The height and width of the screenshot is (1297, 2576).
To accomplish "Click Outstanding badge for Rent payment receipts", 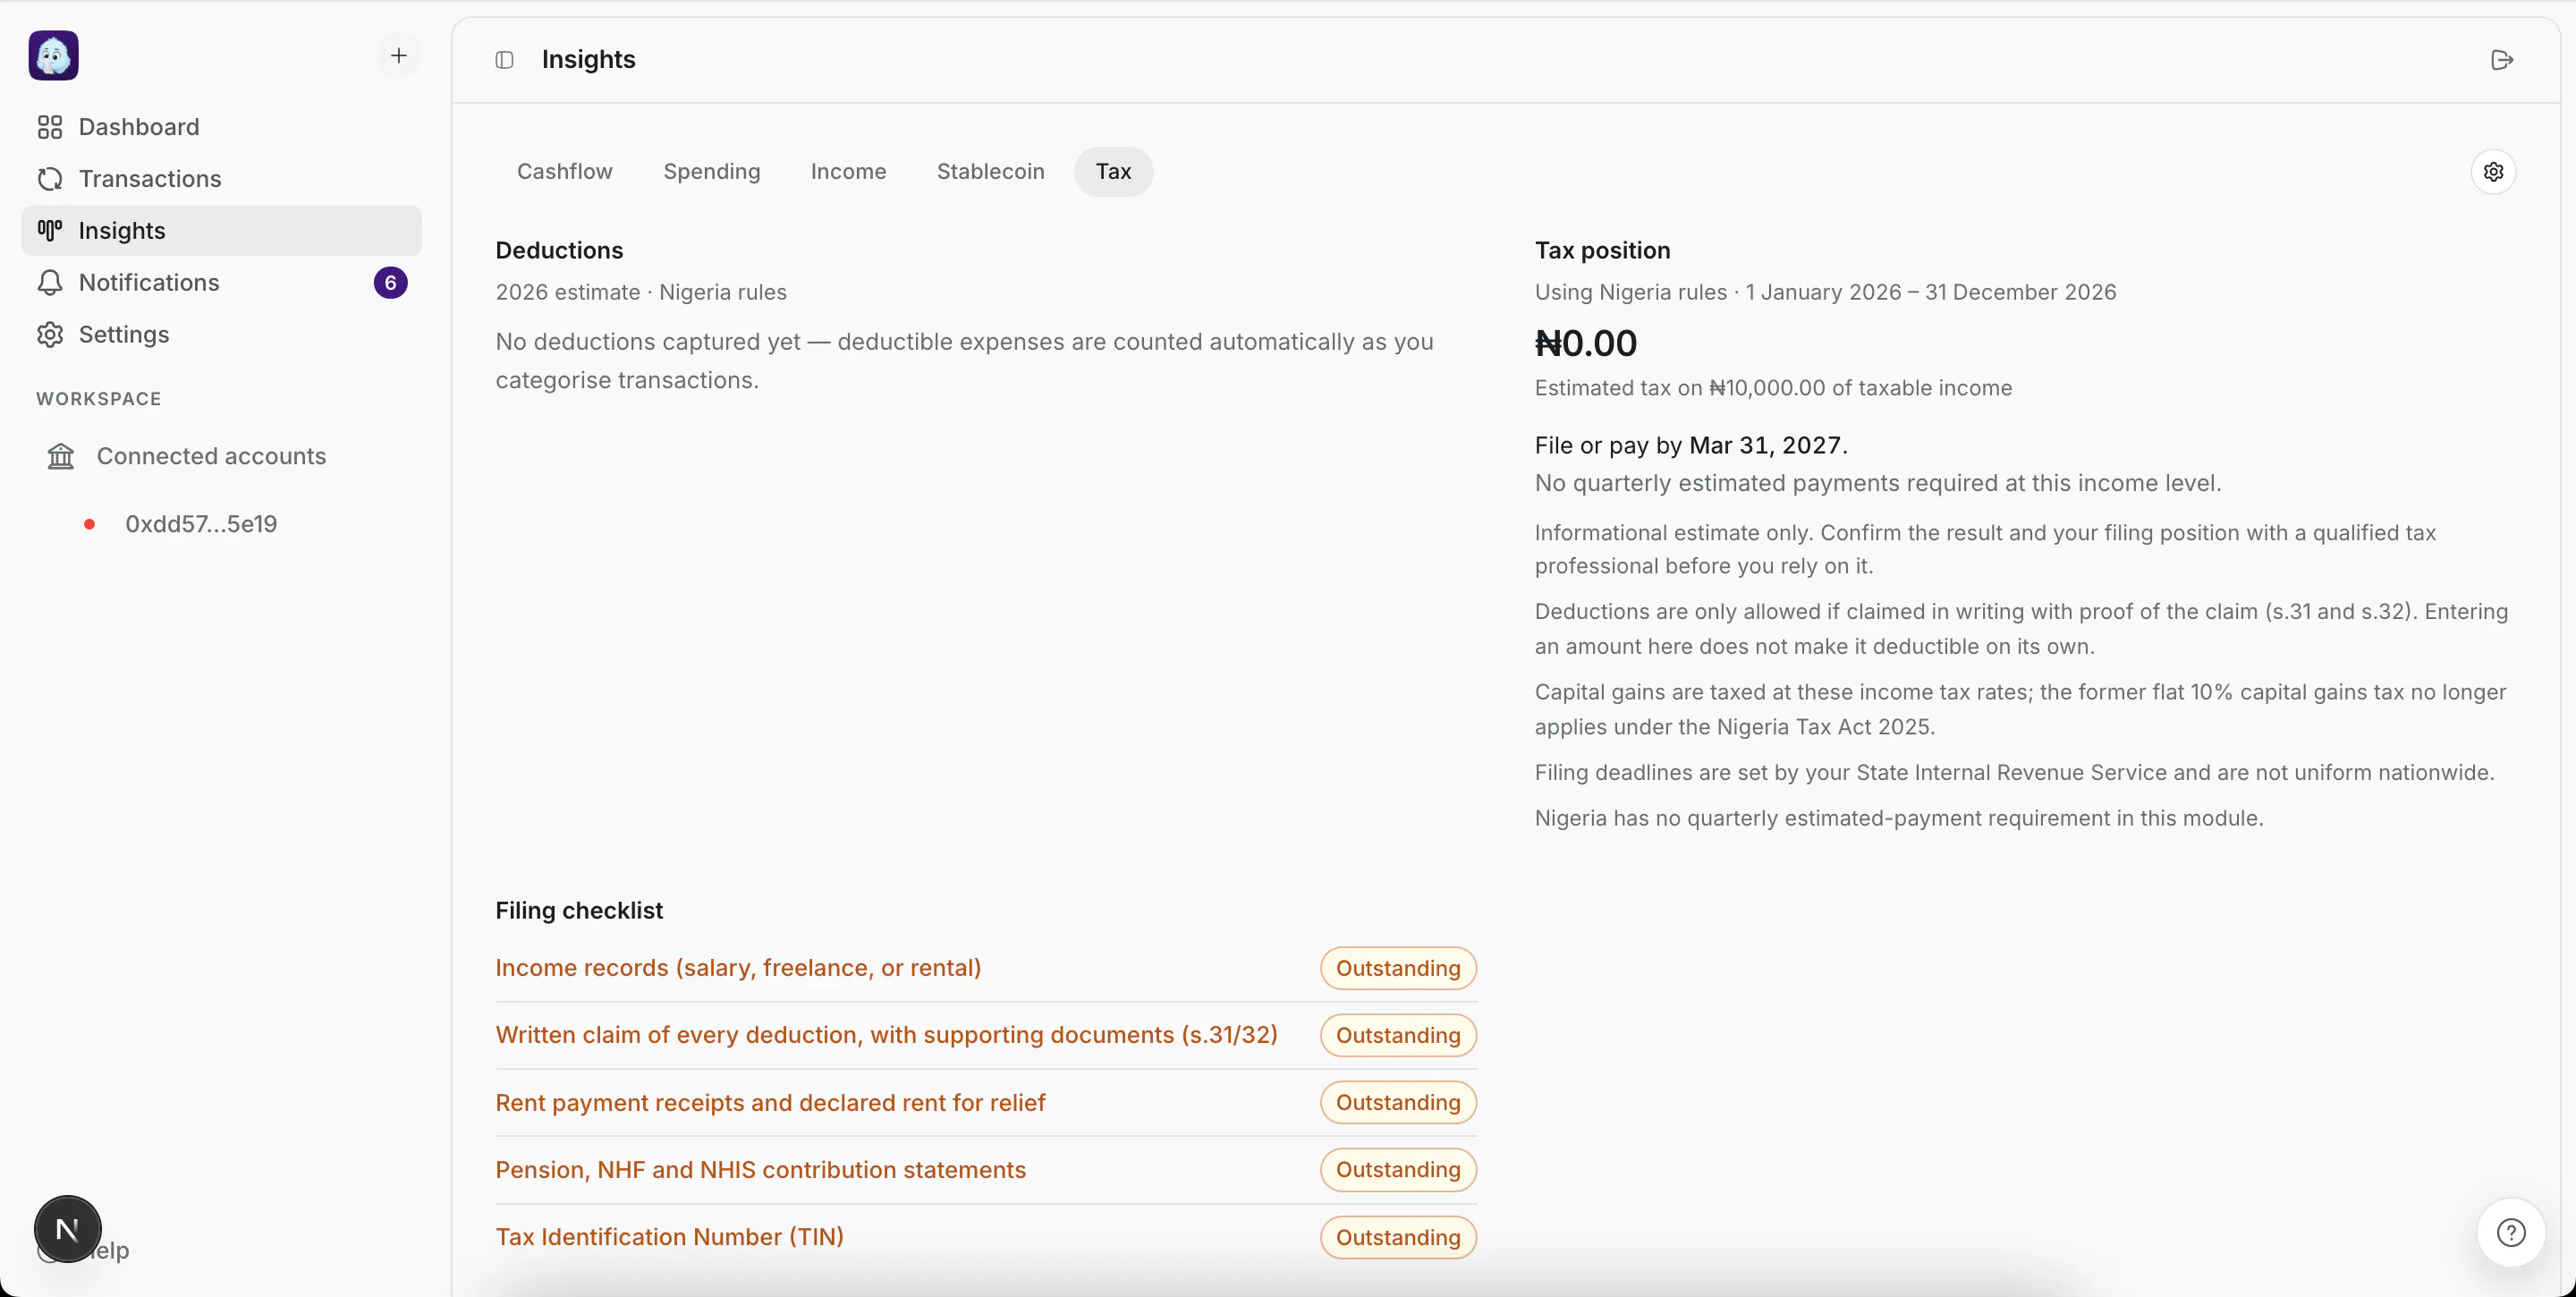I will coord(1398,1103).
